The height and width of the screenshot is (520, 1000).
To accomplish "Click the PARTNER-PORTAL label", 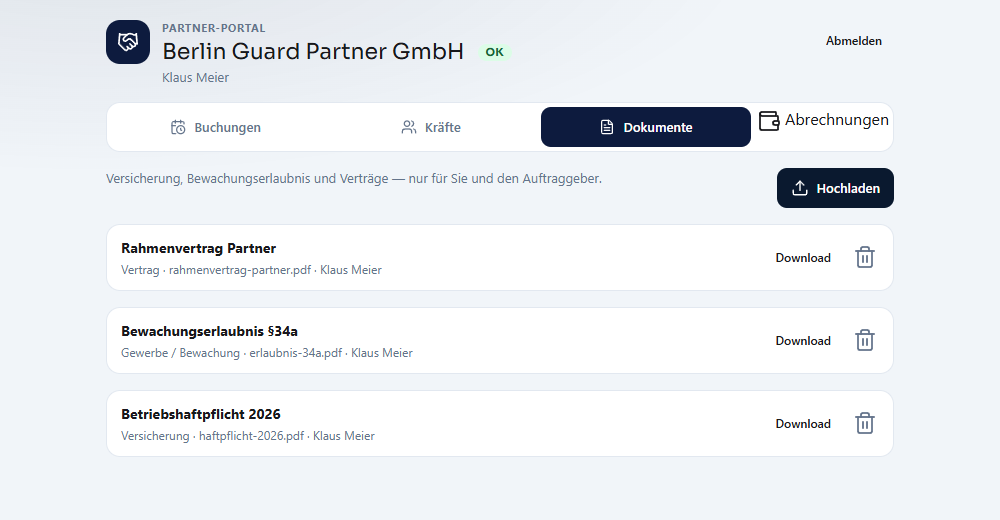I will pos(214,28).
